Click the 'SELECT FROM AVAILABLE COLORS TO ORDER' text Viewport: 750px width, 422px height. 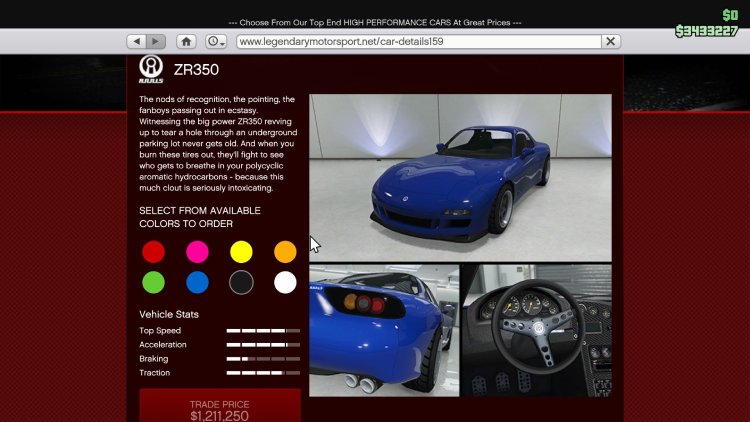coord(200,217)
